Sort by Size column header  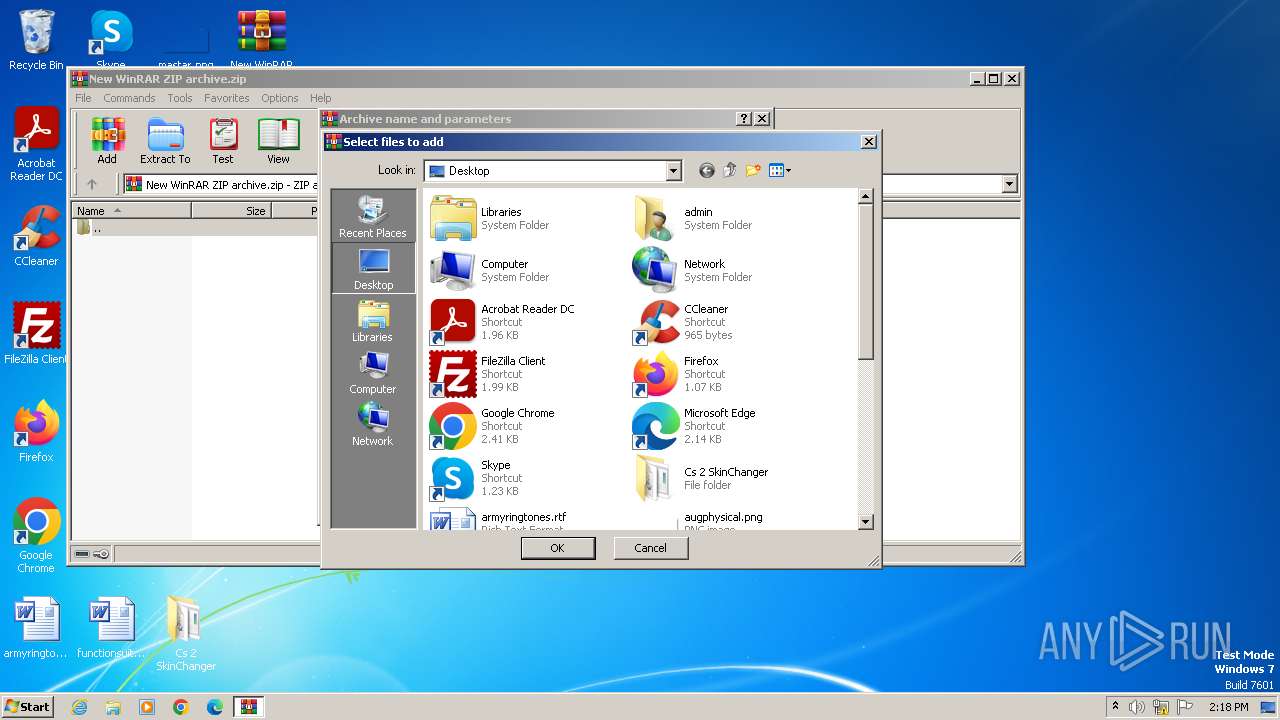click(231, 211)
